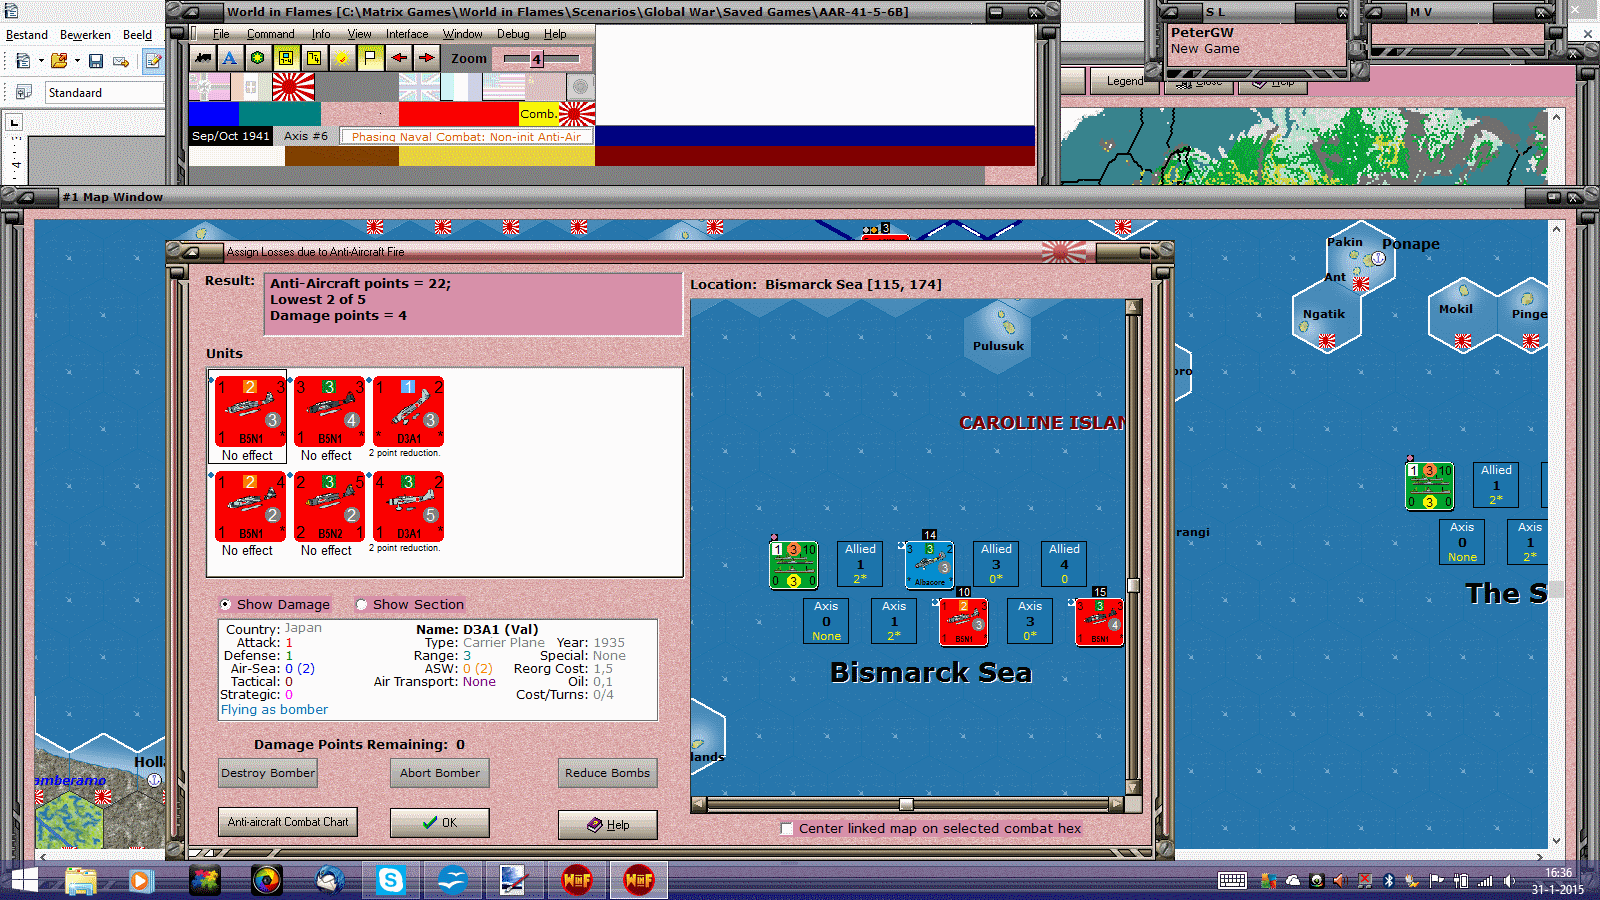Click the Allied 4 sea box
1600x900 pixels.
point(1064,564)
